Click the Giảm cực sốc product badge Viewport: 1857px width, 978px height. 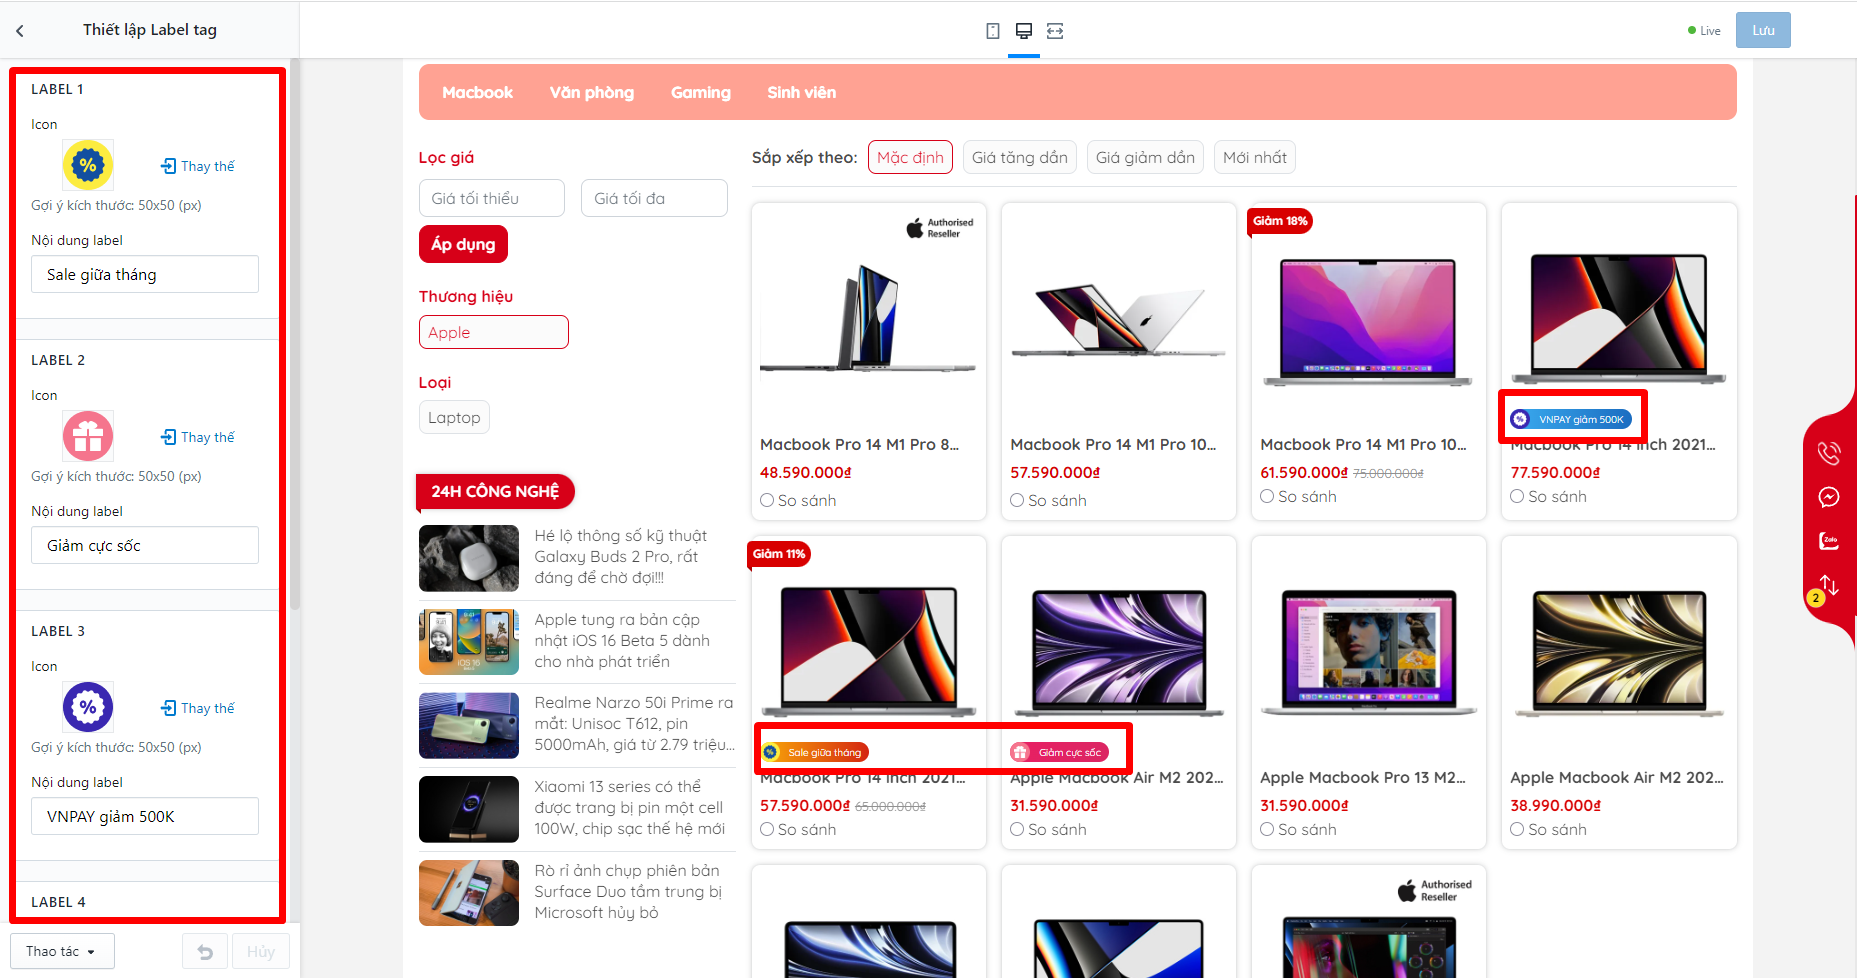click(1059, 752)
